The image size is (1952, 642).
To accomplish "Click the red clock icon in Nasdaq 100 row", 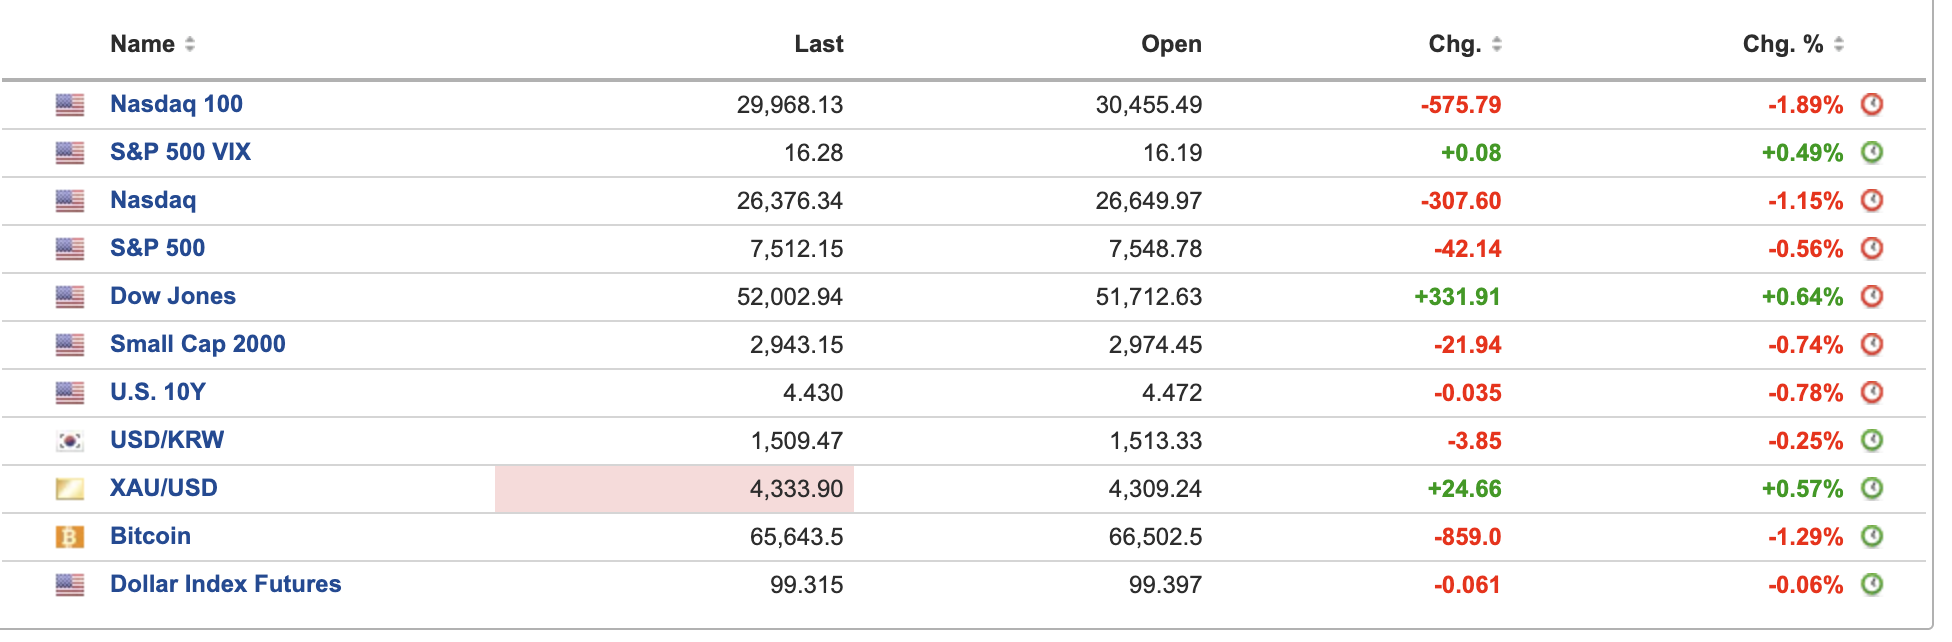I will (1872, 104).
